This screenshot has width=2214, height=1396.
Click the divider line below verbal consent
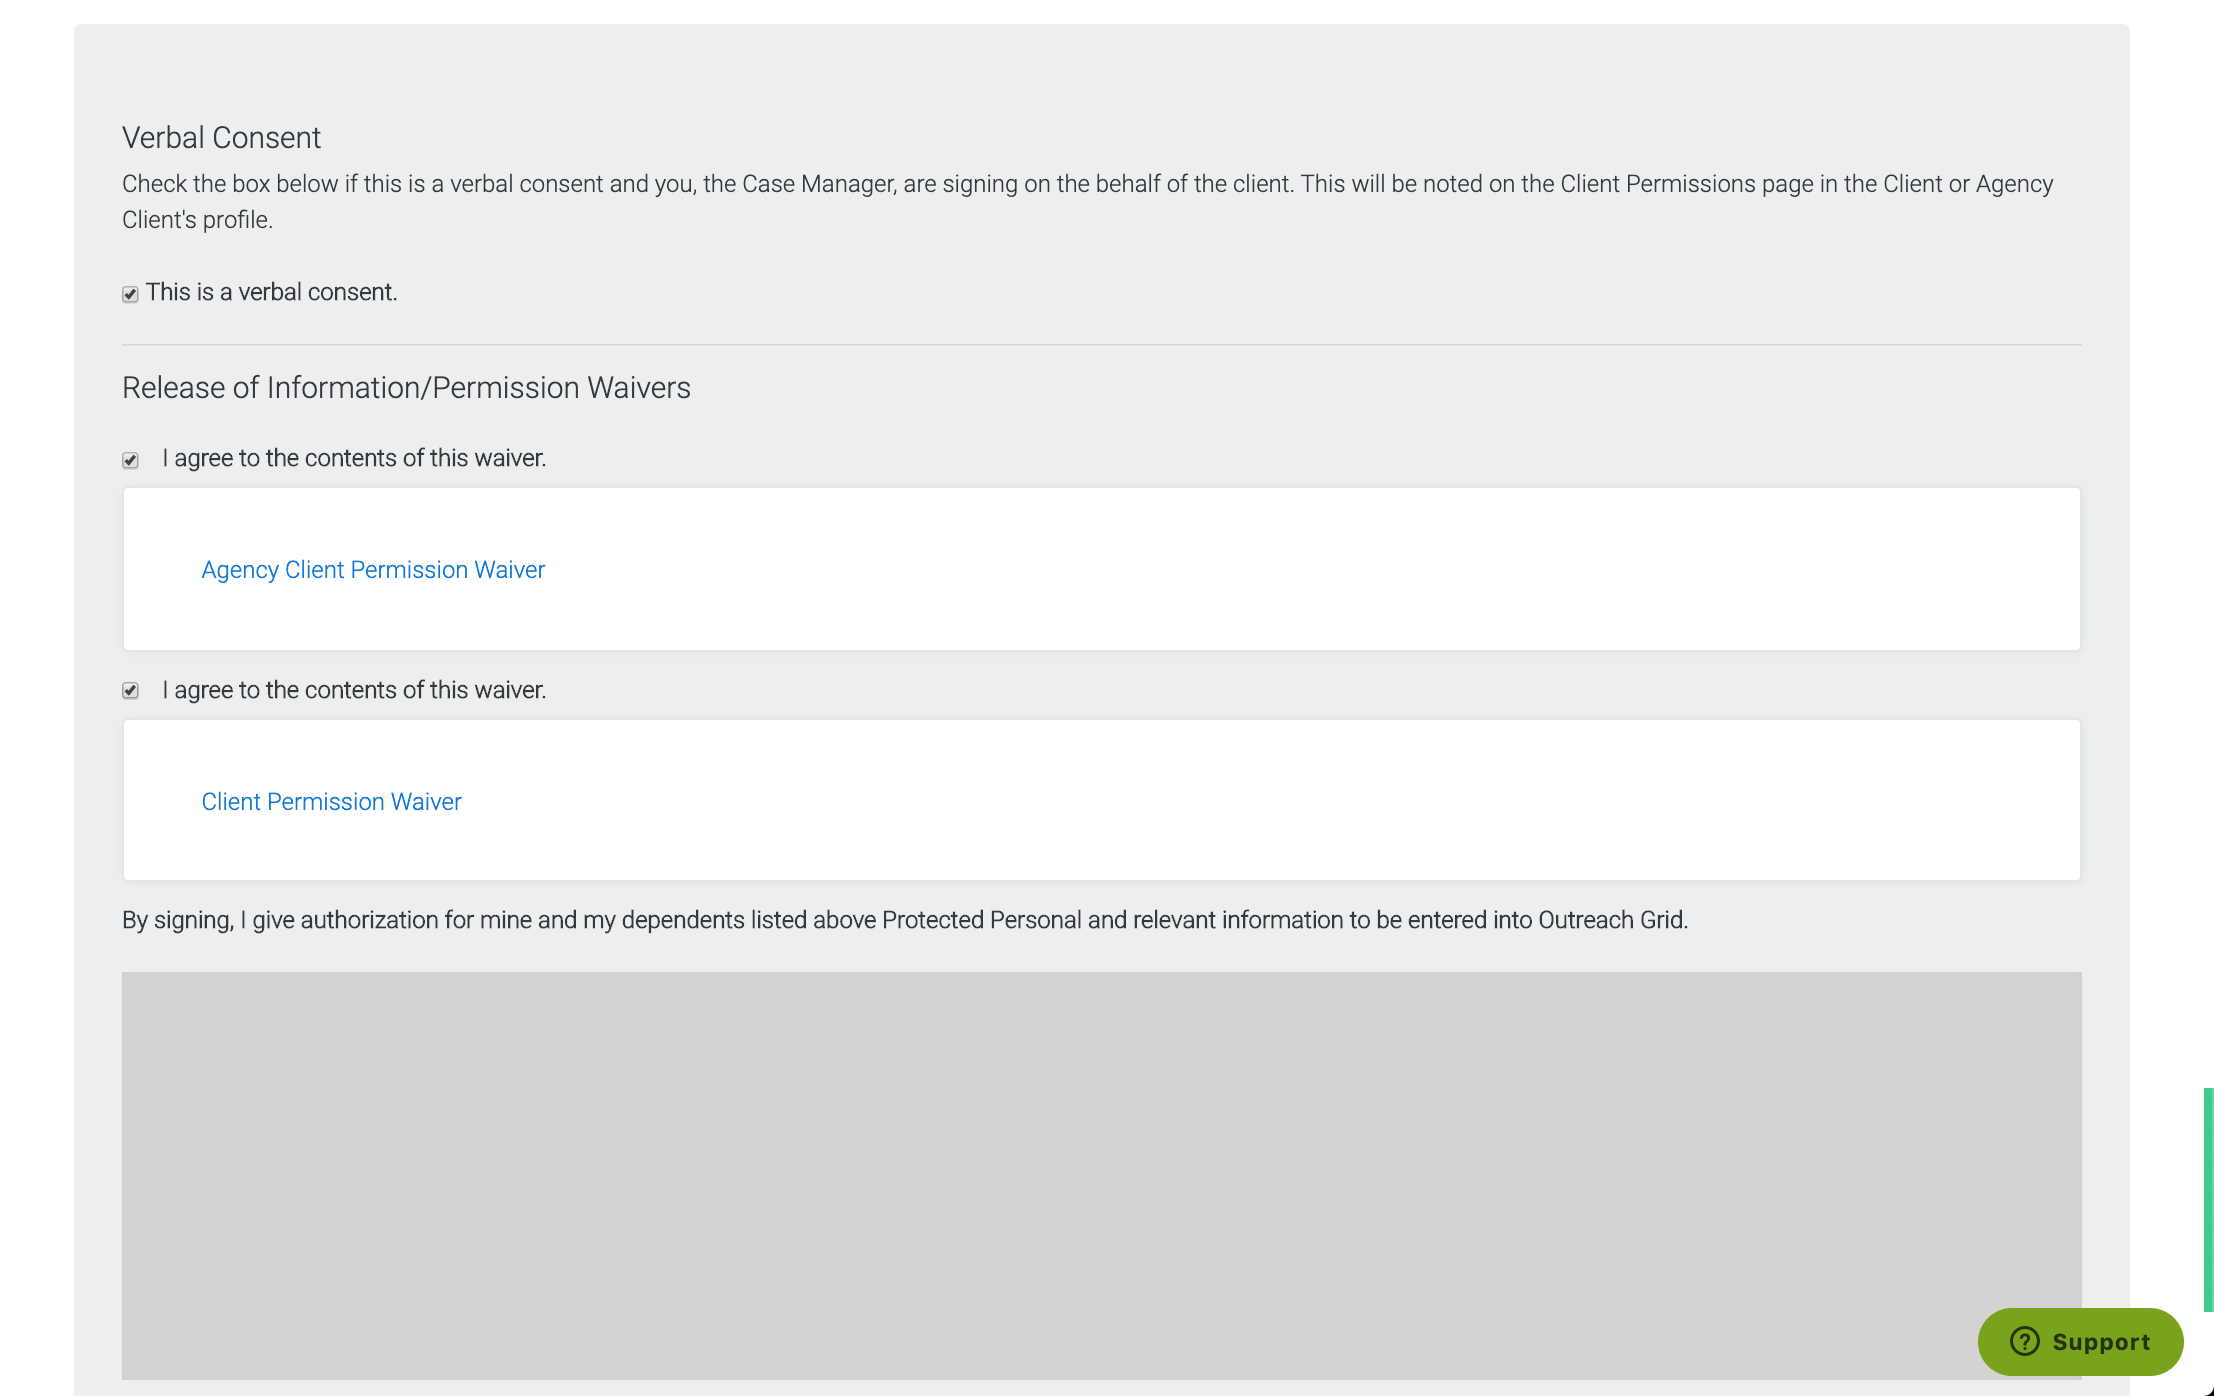(x=1100, y=345)
